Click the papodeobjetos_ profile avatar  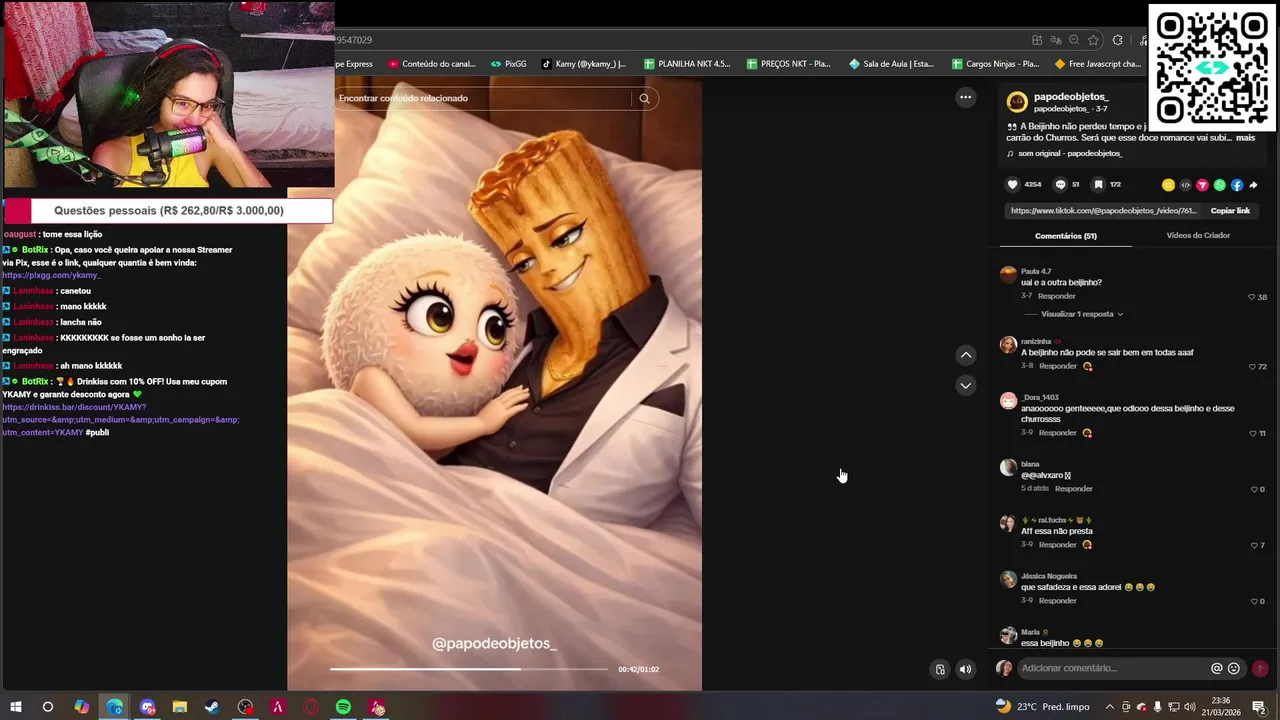(1017, 101)
